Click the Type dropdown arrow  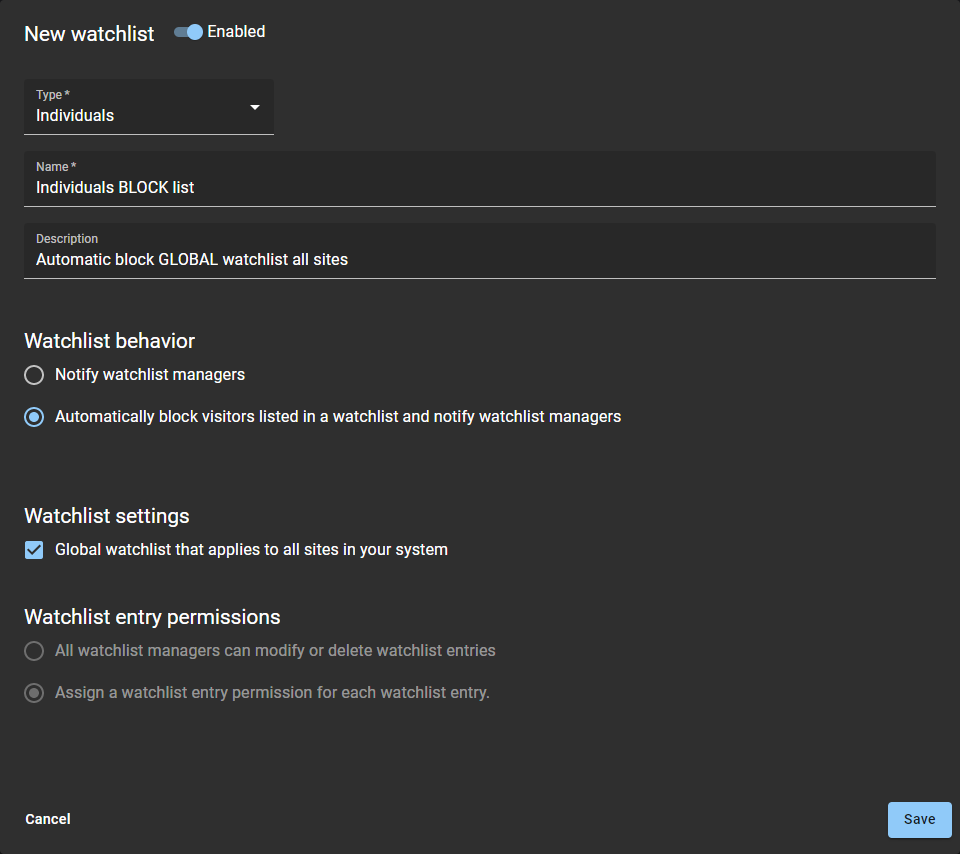click(254, 107)
